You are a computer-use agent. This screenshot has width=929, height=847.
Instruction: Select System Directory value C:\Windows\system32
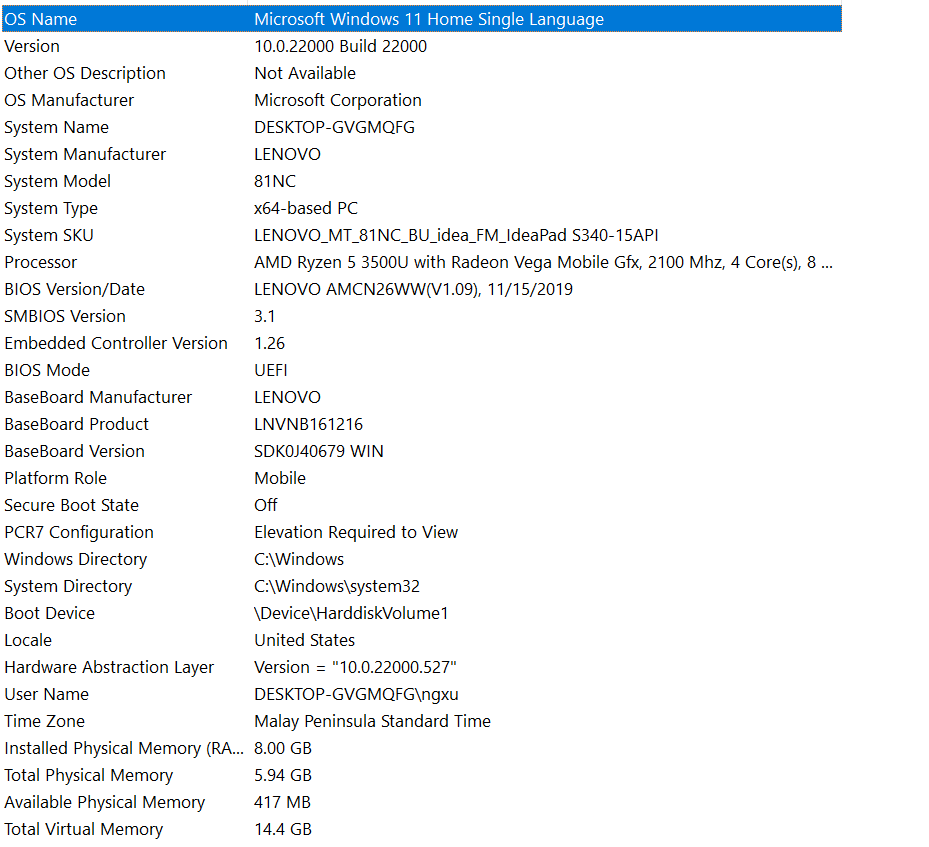click(337, 586)
